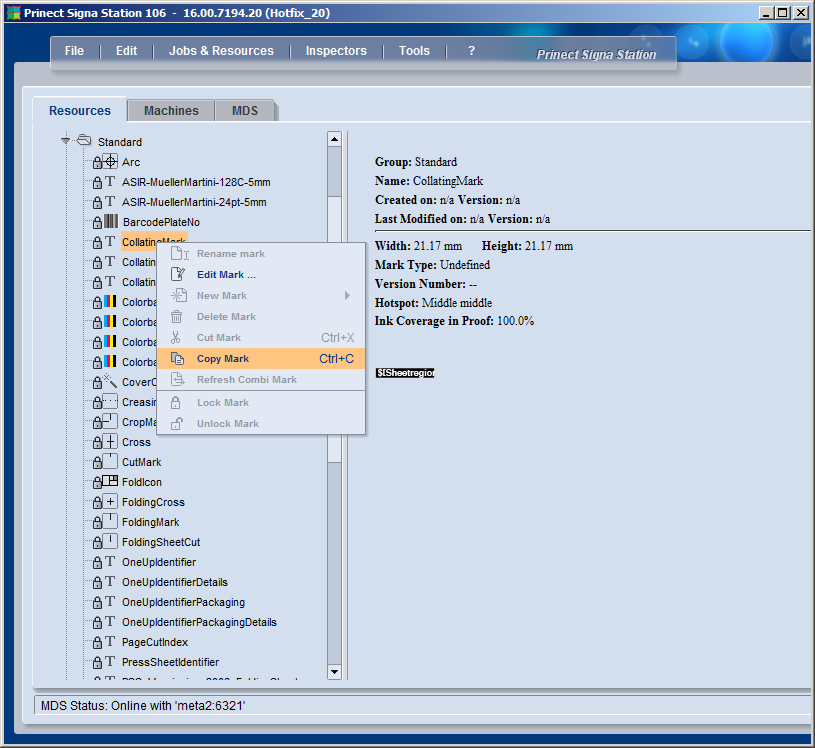Click the Lock Mark padlock icon

(x=176, y=402)
